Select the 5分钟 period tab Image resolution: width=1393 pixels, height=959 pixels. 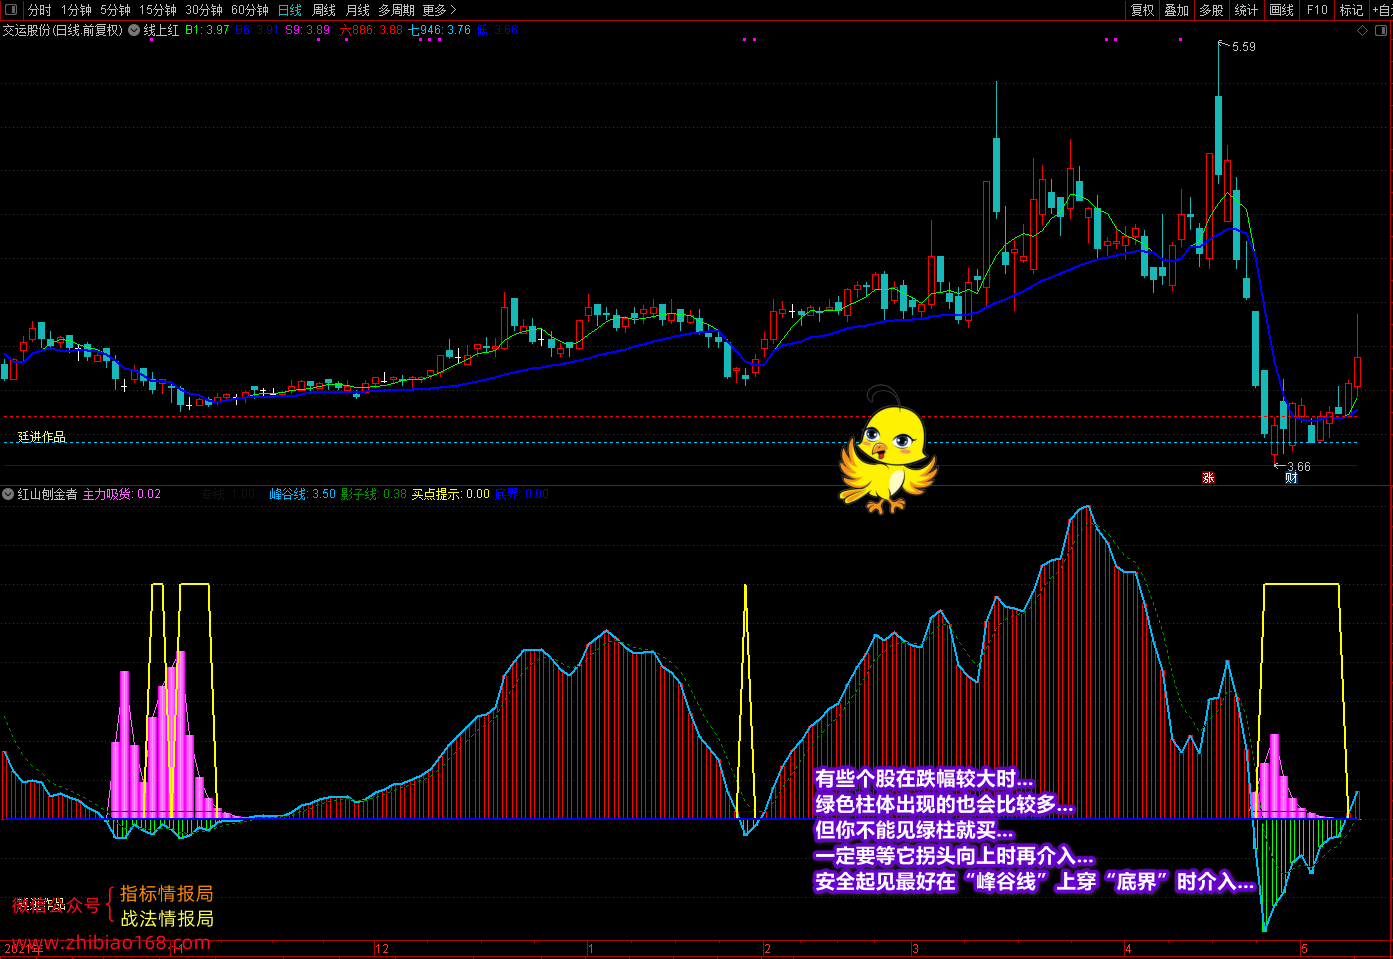[x=115, y=10]
